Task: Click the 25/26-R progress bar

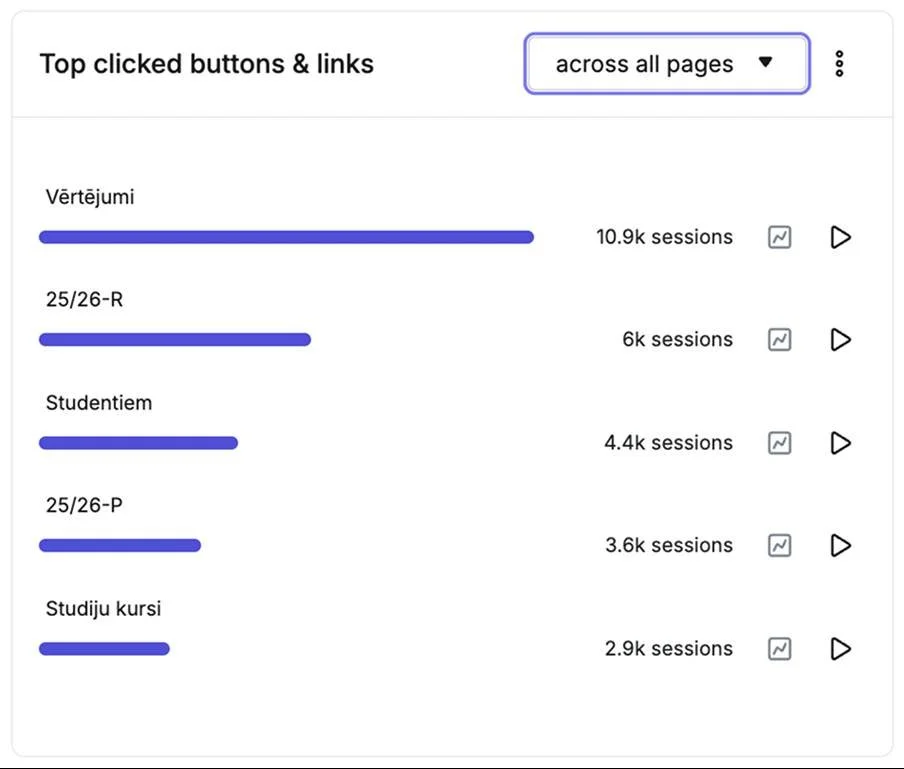Action: [175, 340]
